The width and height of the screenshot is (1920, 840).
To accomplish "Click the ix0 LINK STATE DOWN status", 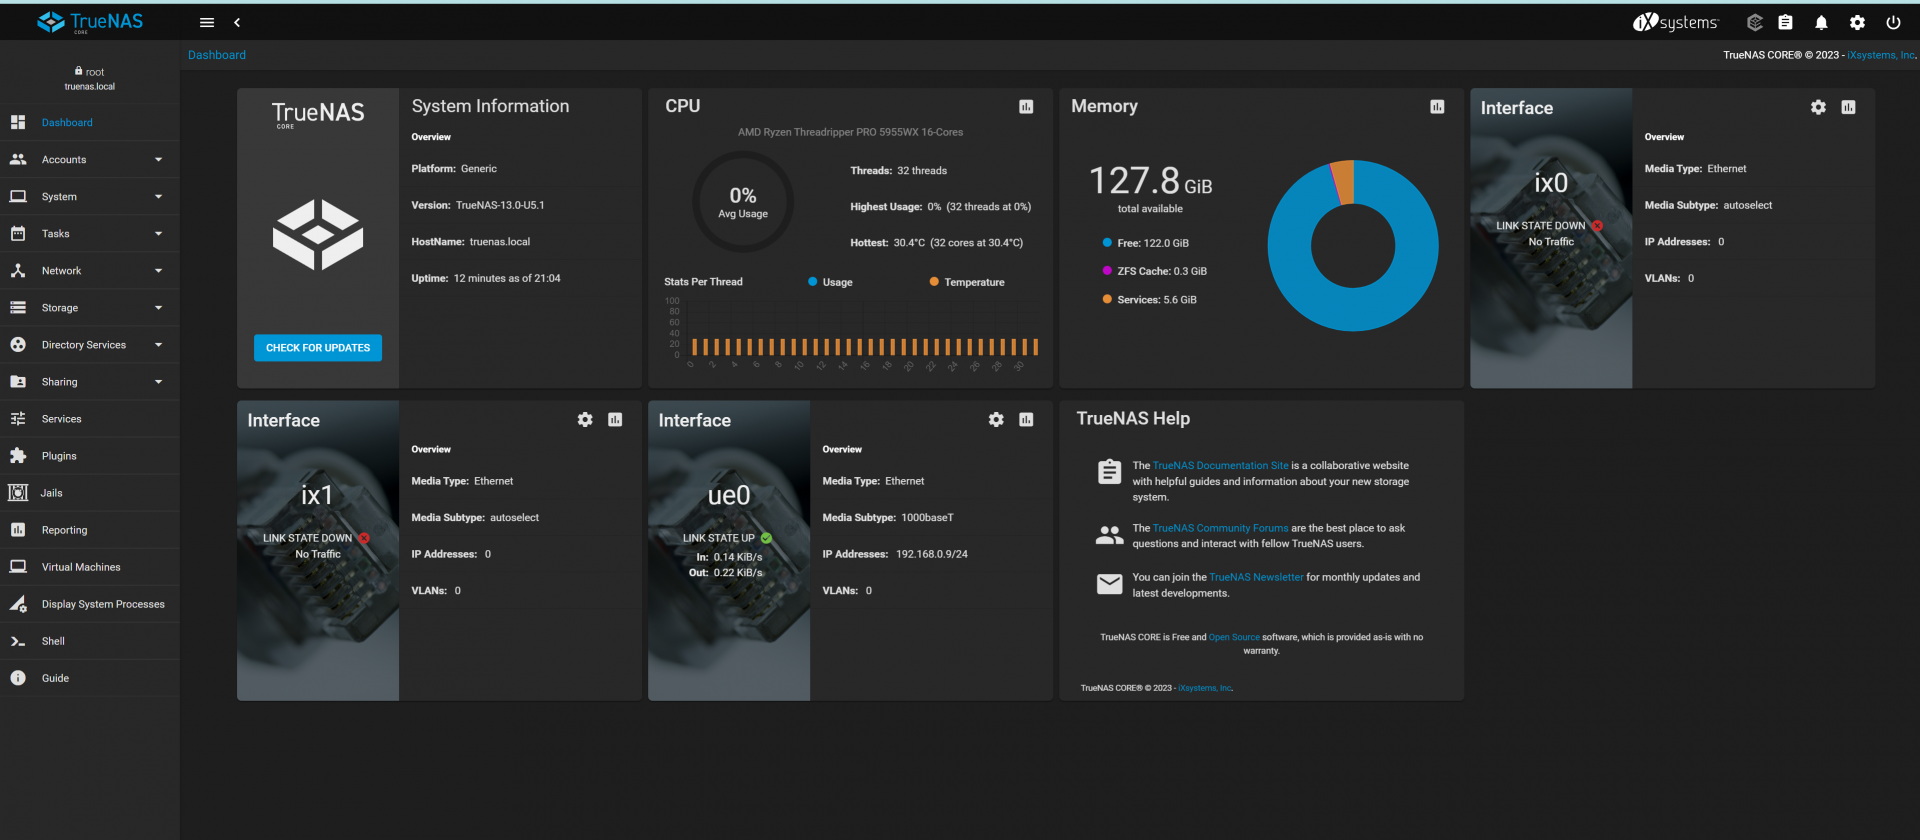I will click(1549, 226).
